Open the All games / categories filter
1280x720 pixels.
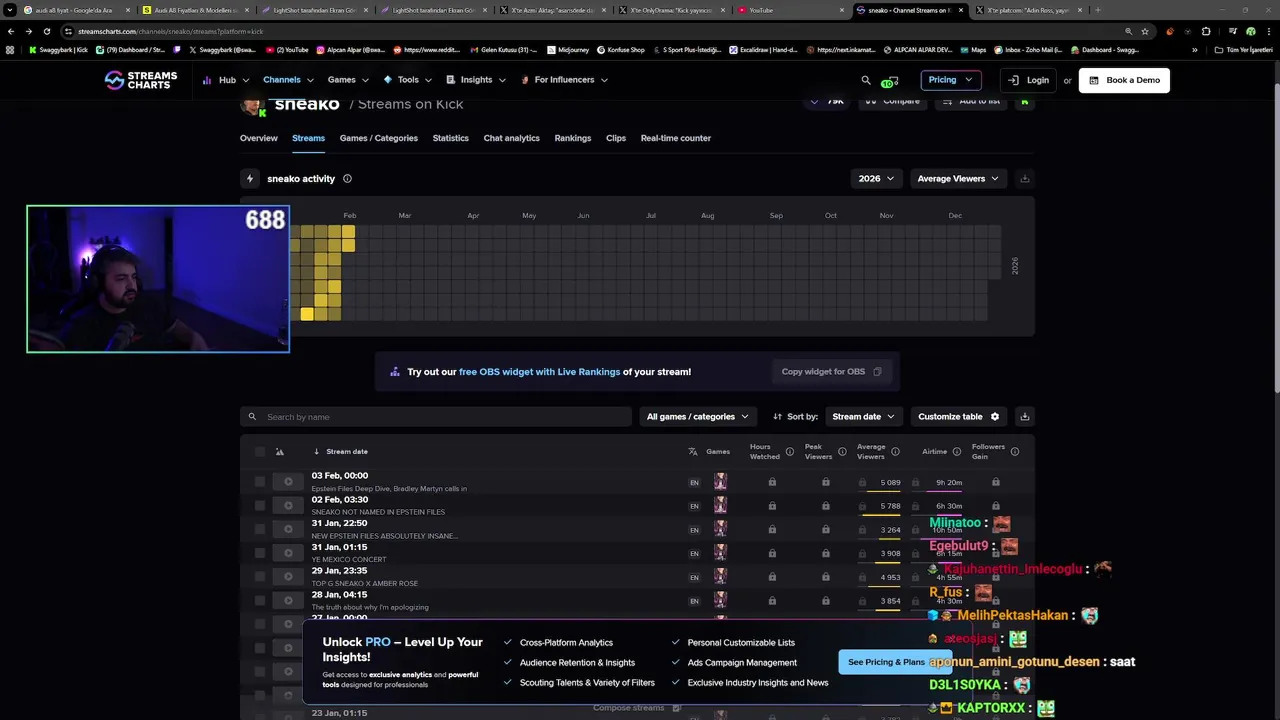coord(698,417)
